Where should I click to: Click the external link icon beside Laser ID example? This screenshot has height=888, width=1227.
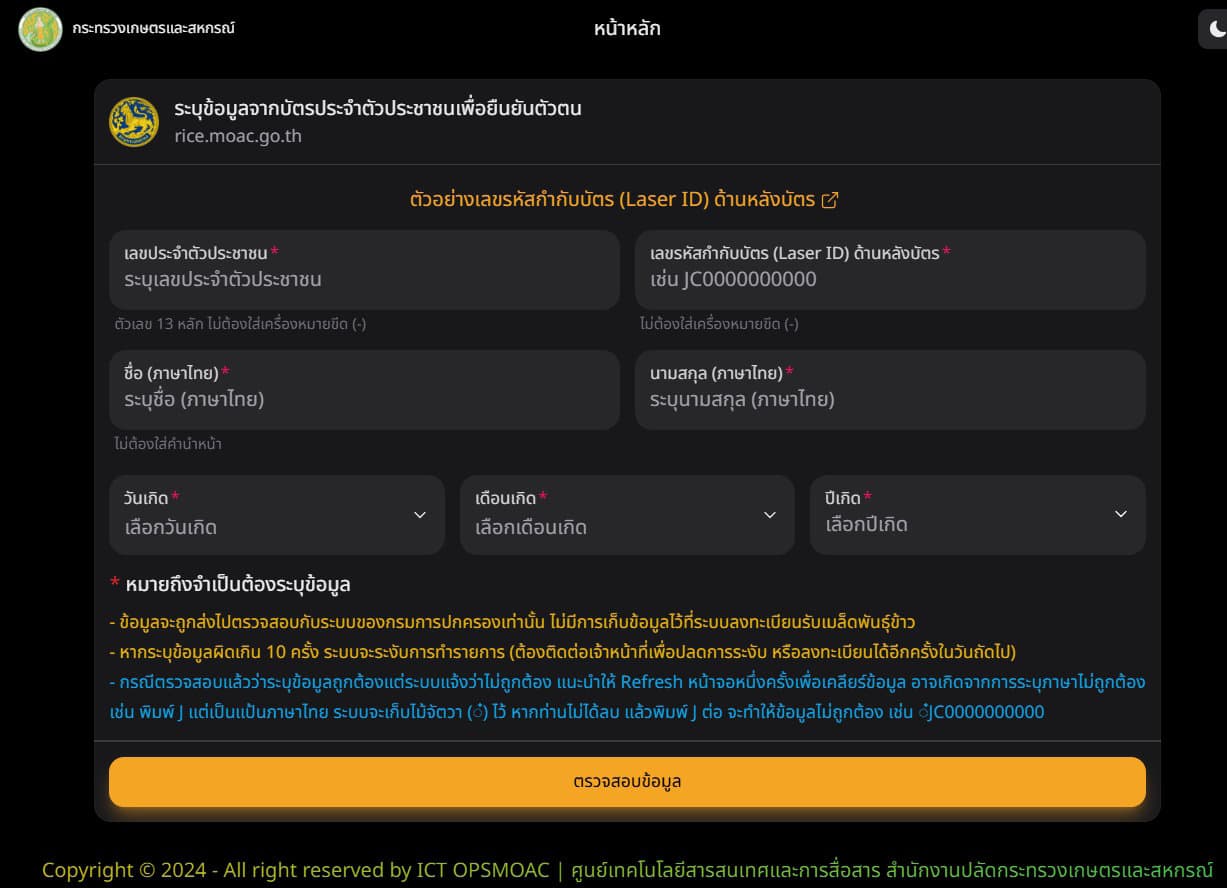[829, 200]
